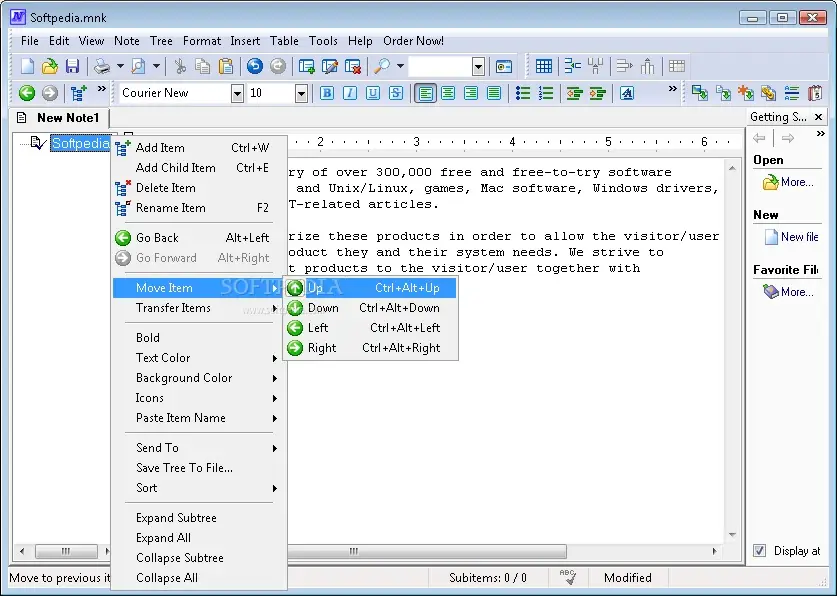Click Expand All in context menu
Viewport: 837px width, 596px height.
(x=200, y=538)
